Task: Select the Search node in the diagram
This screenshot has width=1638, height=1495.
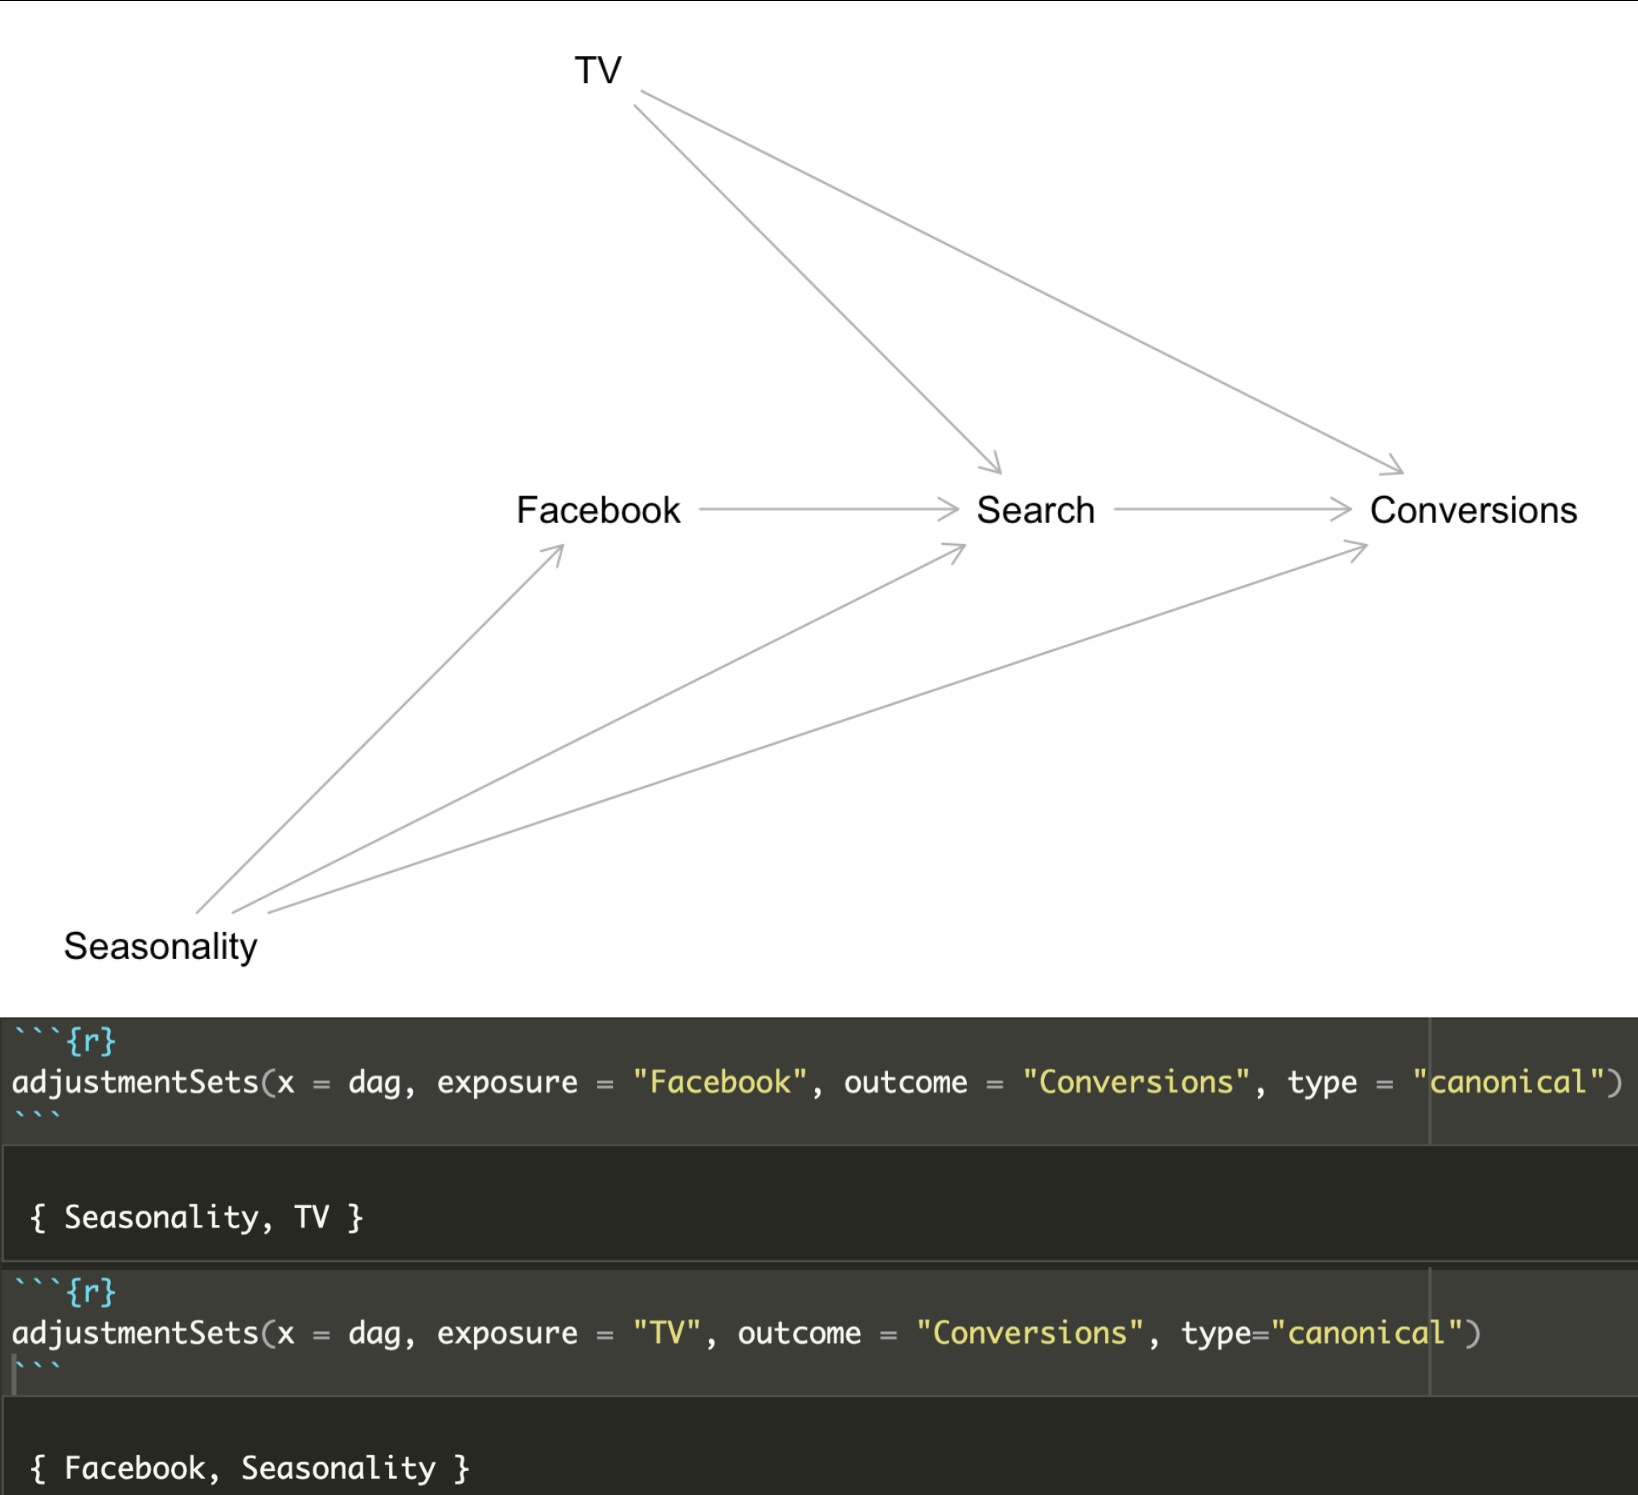Action: tap(1036, 509)
